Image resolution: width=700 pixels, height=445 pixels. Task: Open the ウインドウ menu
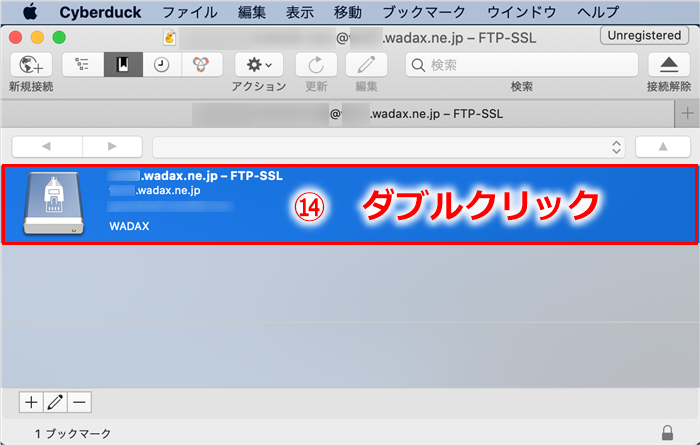tap(521, 12)
